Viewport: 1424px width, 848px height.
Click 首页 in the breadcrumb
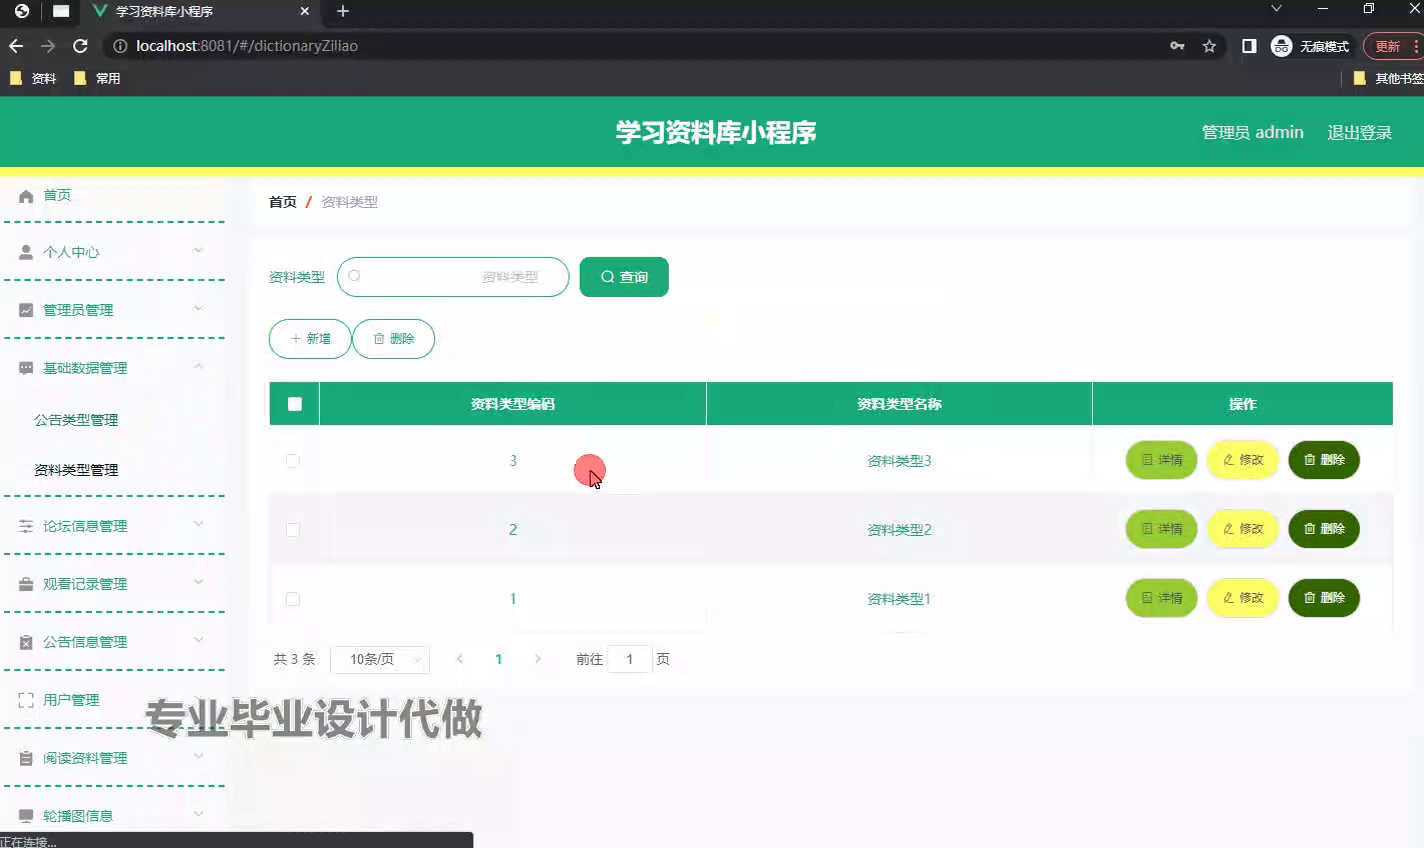point(283,202)
